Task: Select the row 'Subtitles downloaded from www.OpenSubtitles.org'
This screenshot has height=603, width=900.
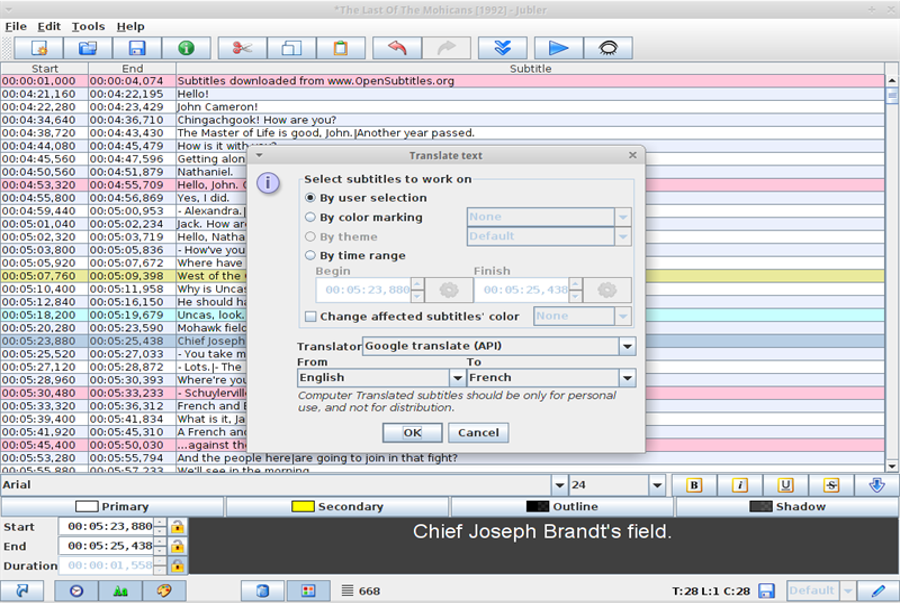Action: tap(442, 81)
